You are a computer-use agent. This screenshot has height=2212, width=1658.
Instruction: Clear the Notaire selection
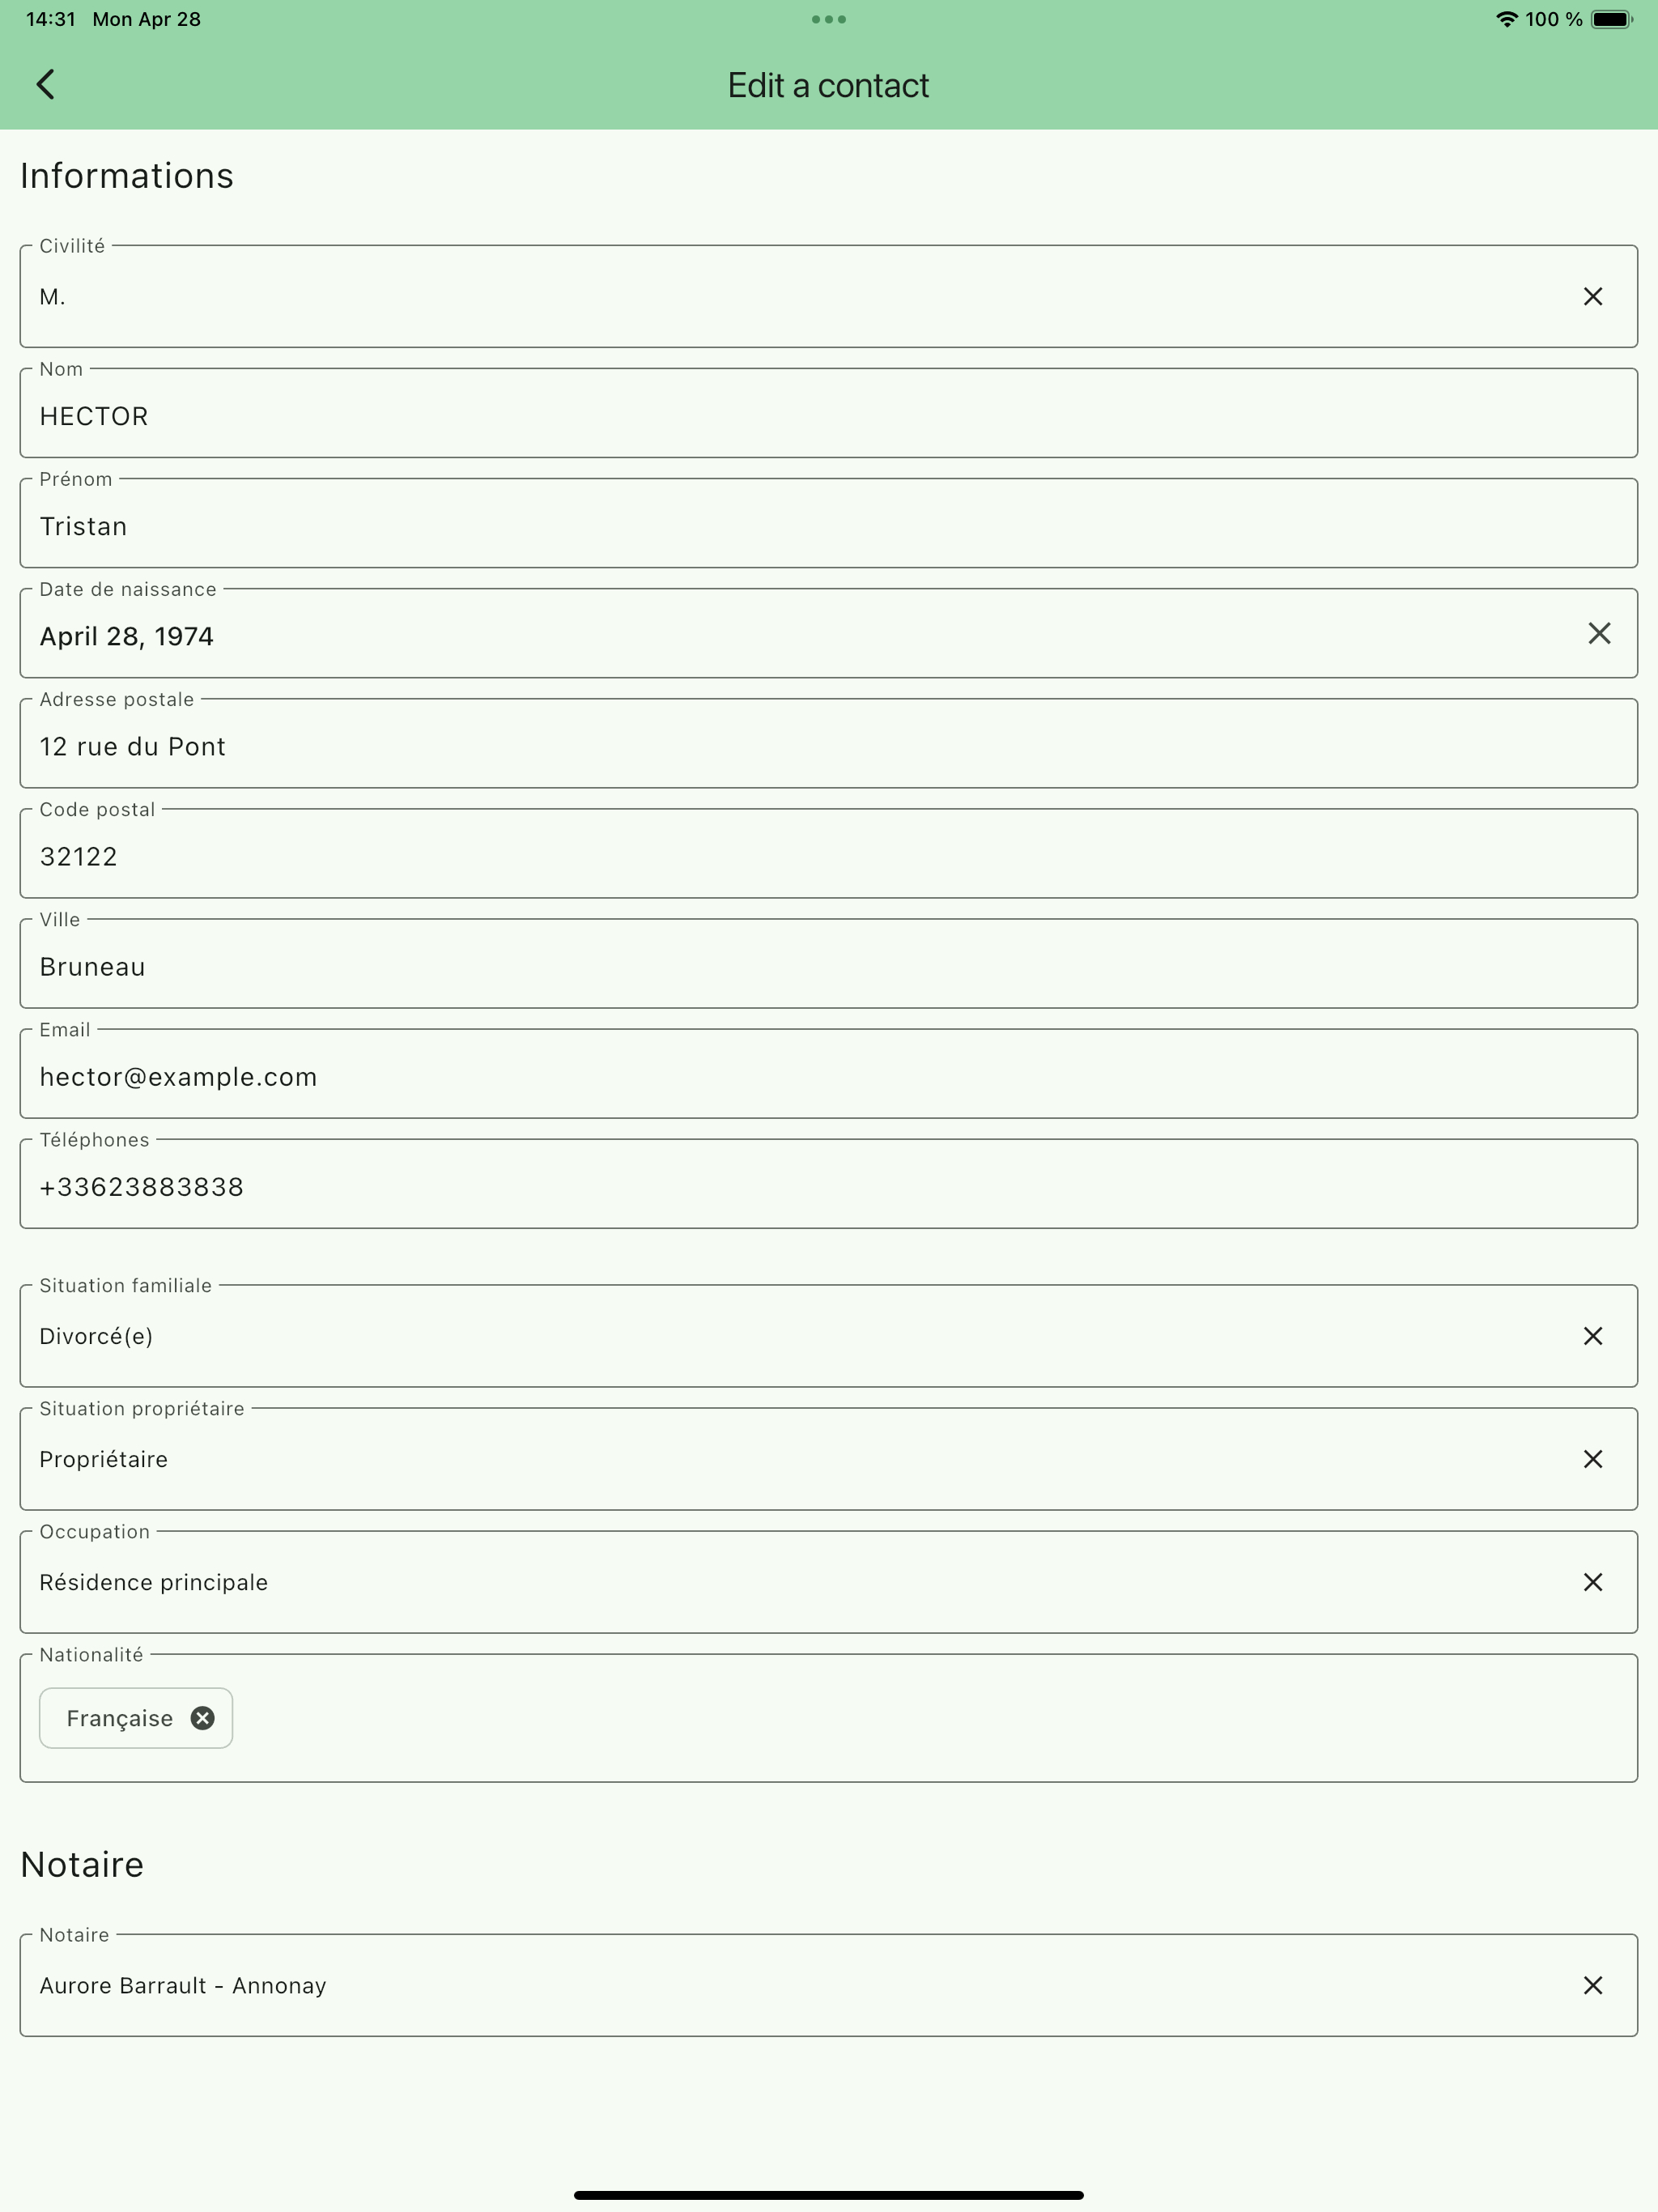pos(1593,1985)
